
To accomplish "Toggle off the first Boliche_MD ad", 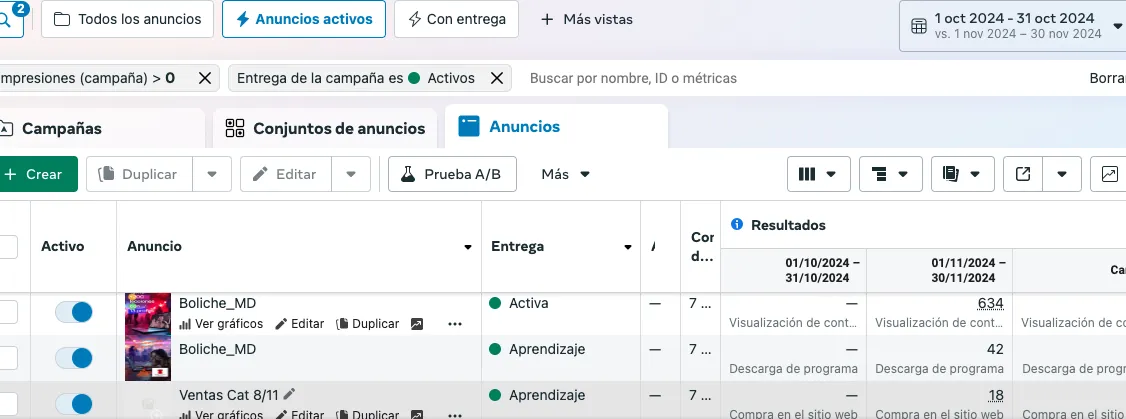I will [73, 312].
